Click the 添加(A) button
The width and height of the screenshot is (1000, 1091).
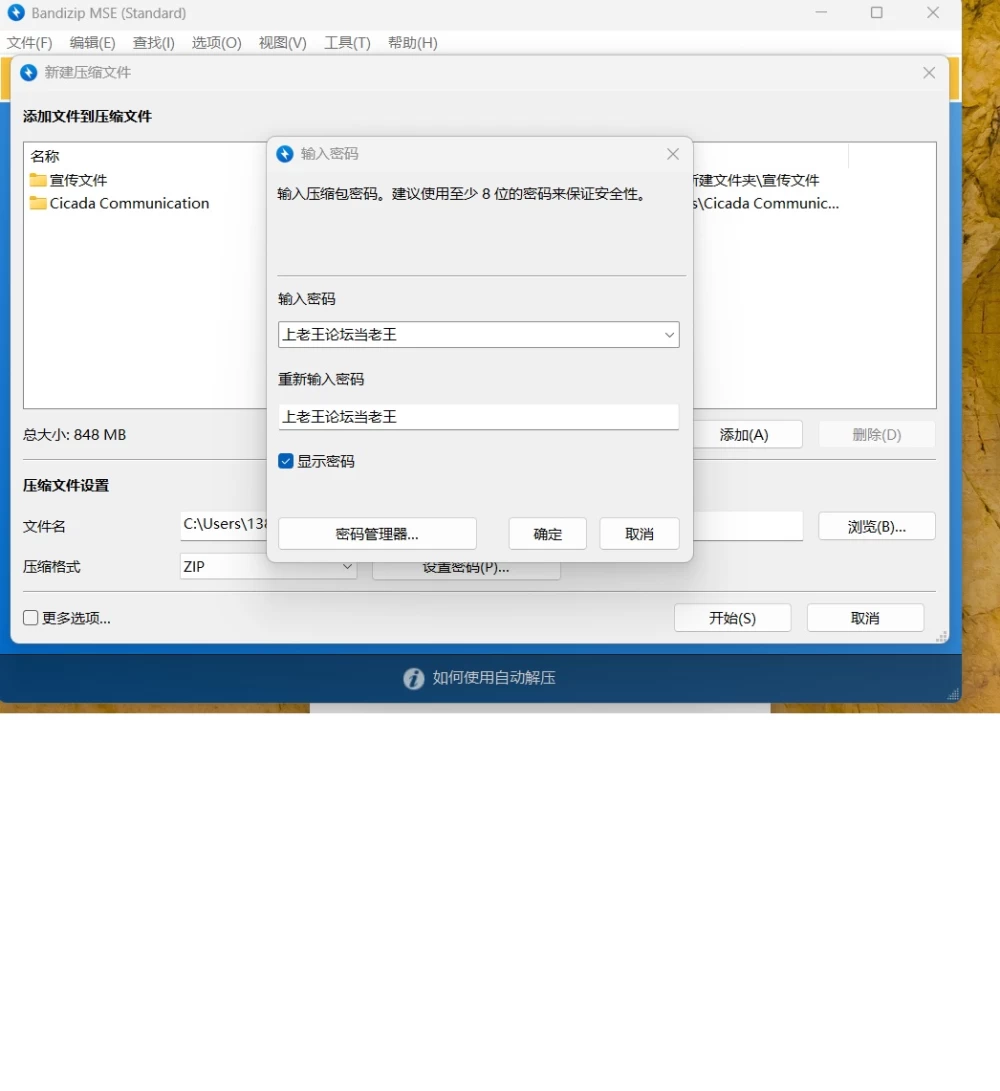744,435
